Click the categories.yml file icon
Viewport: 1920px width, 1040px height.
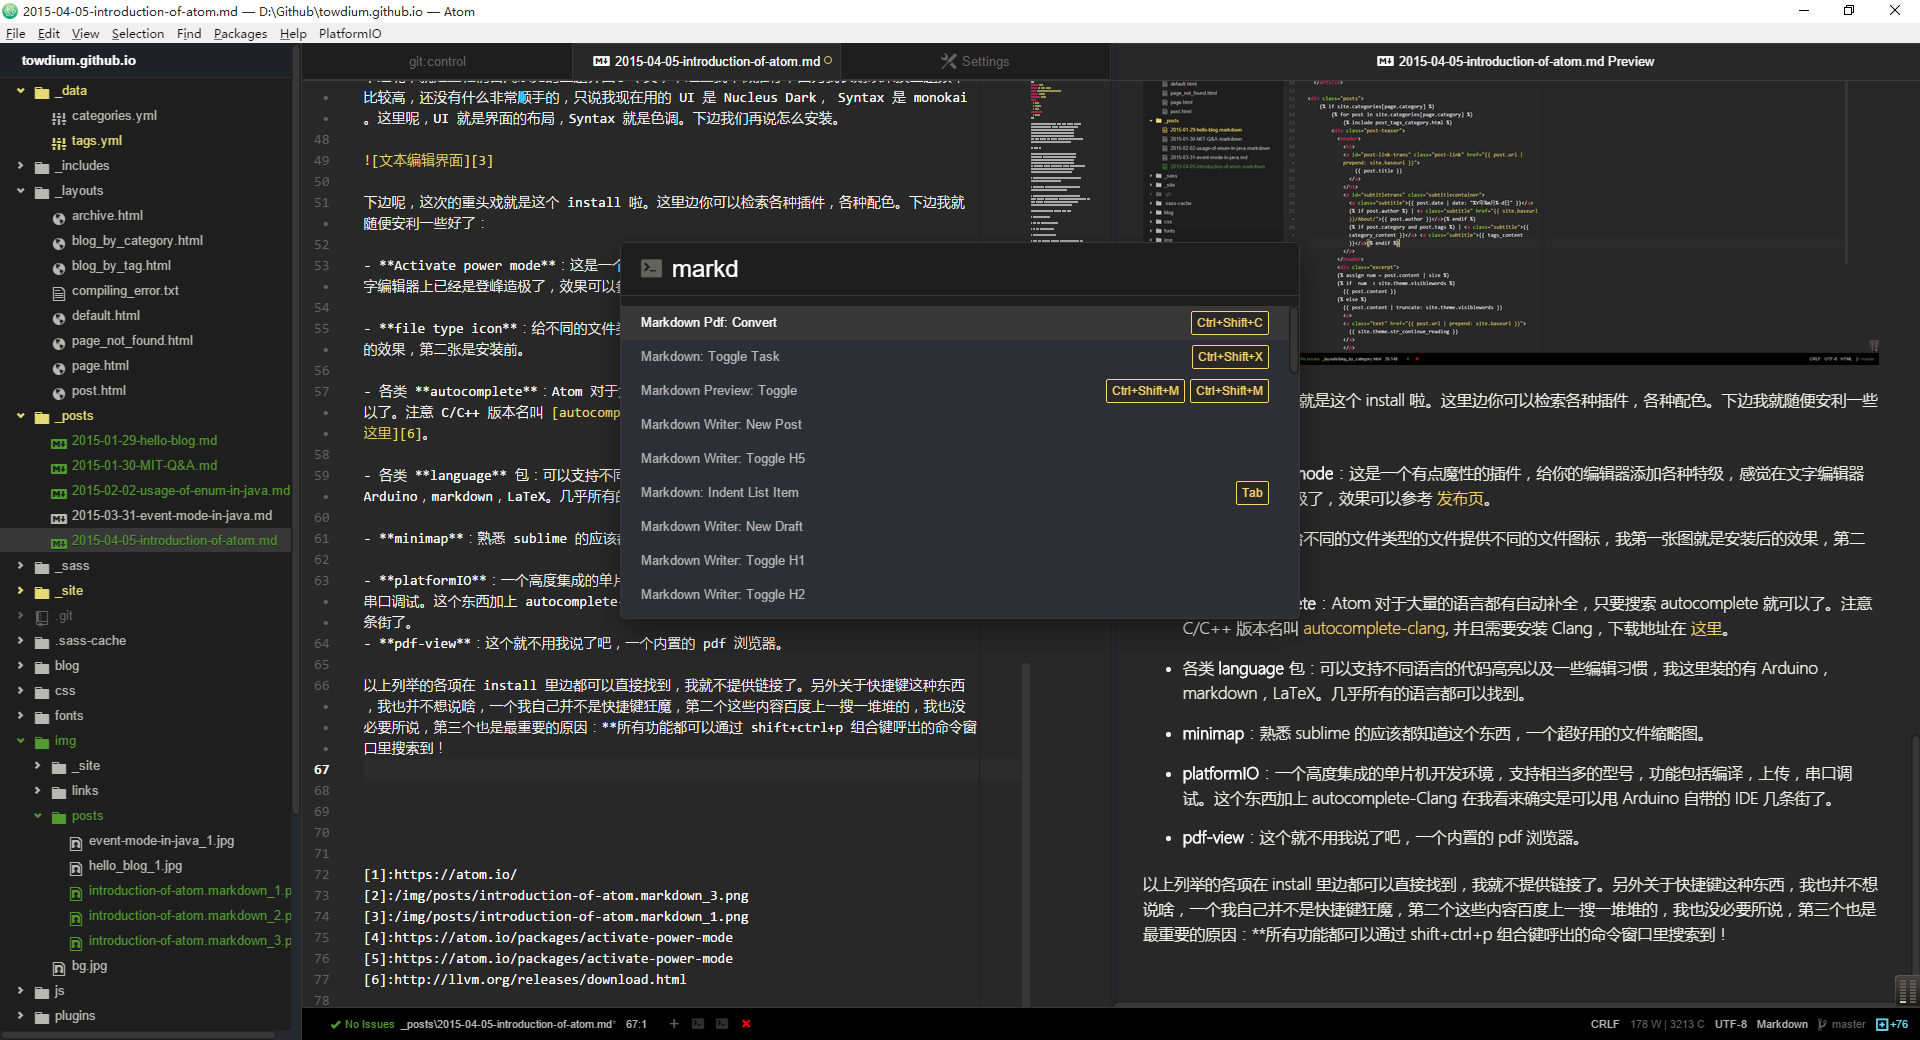[59, 117]
